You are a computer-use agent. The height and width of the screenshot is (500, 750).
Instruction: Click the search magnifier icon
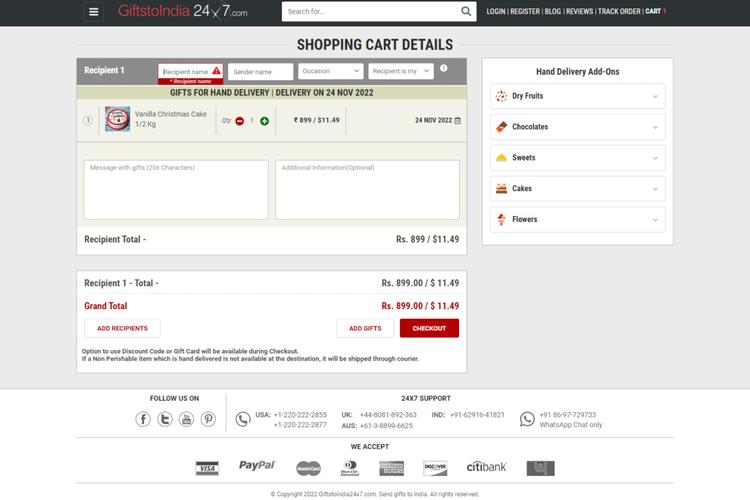tap(465, 11)
